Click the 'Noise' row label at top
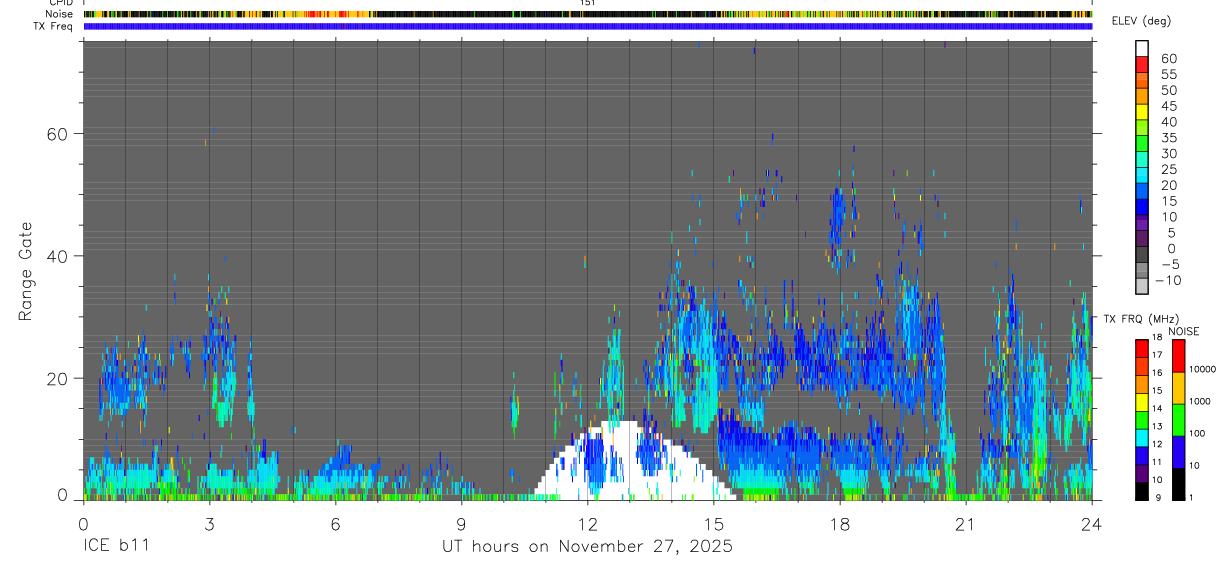 tap(60, 14)
